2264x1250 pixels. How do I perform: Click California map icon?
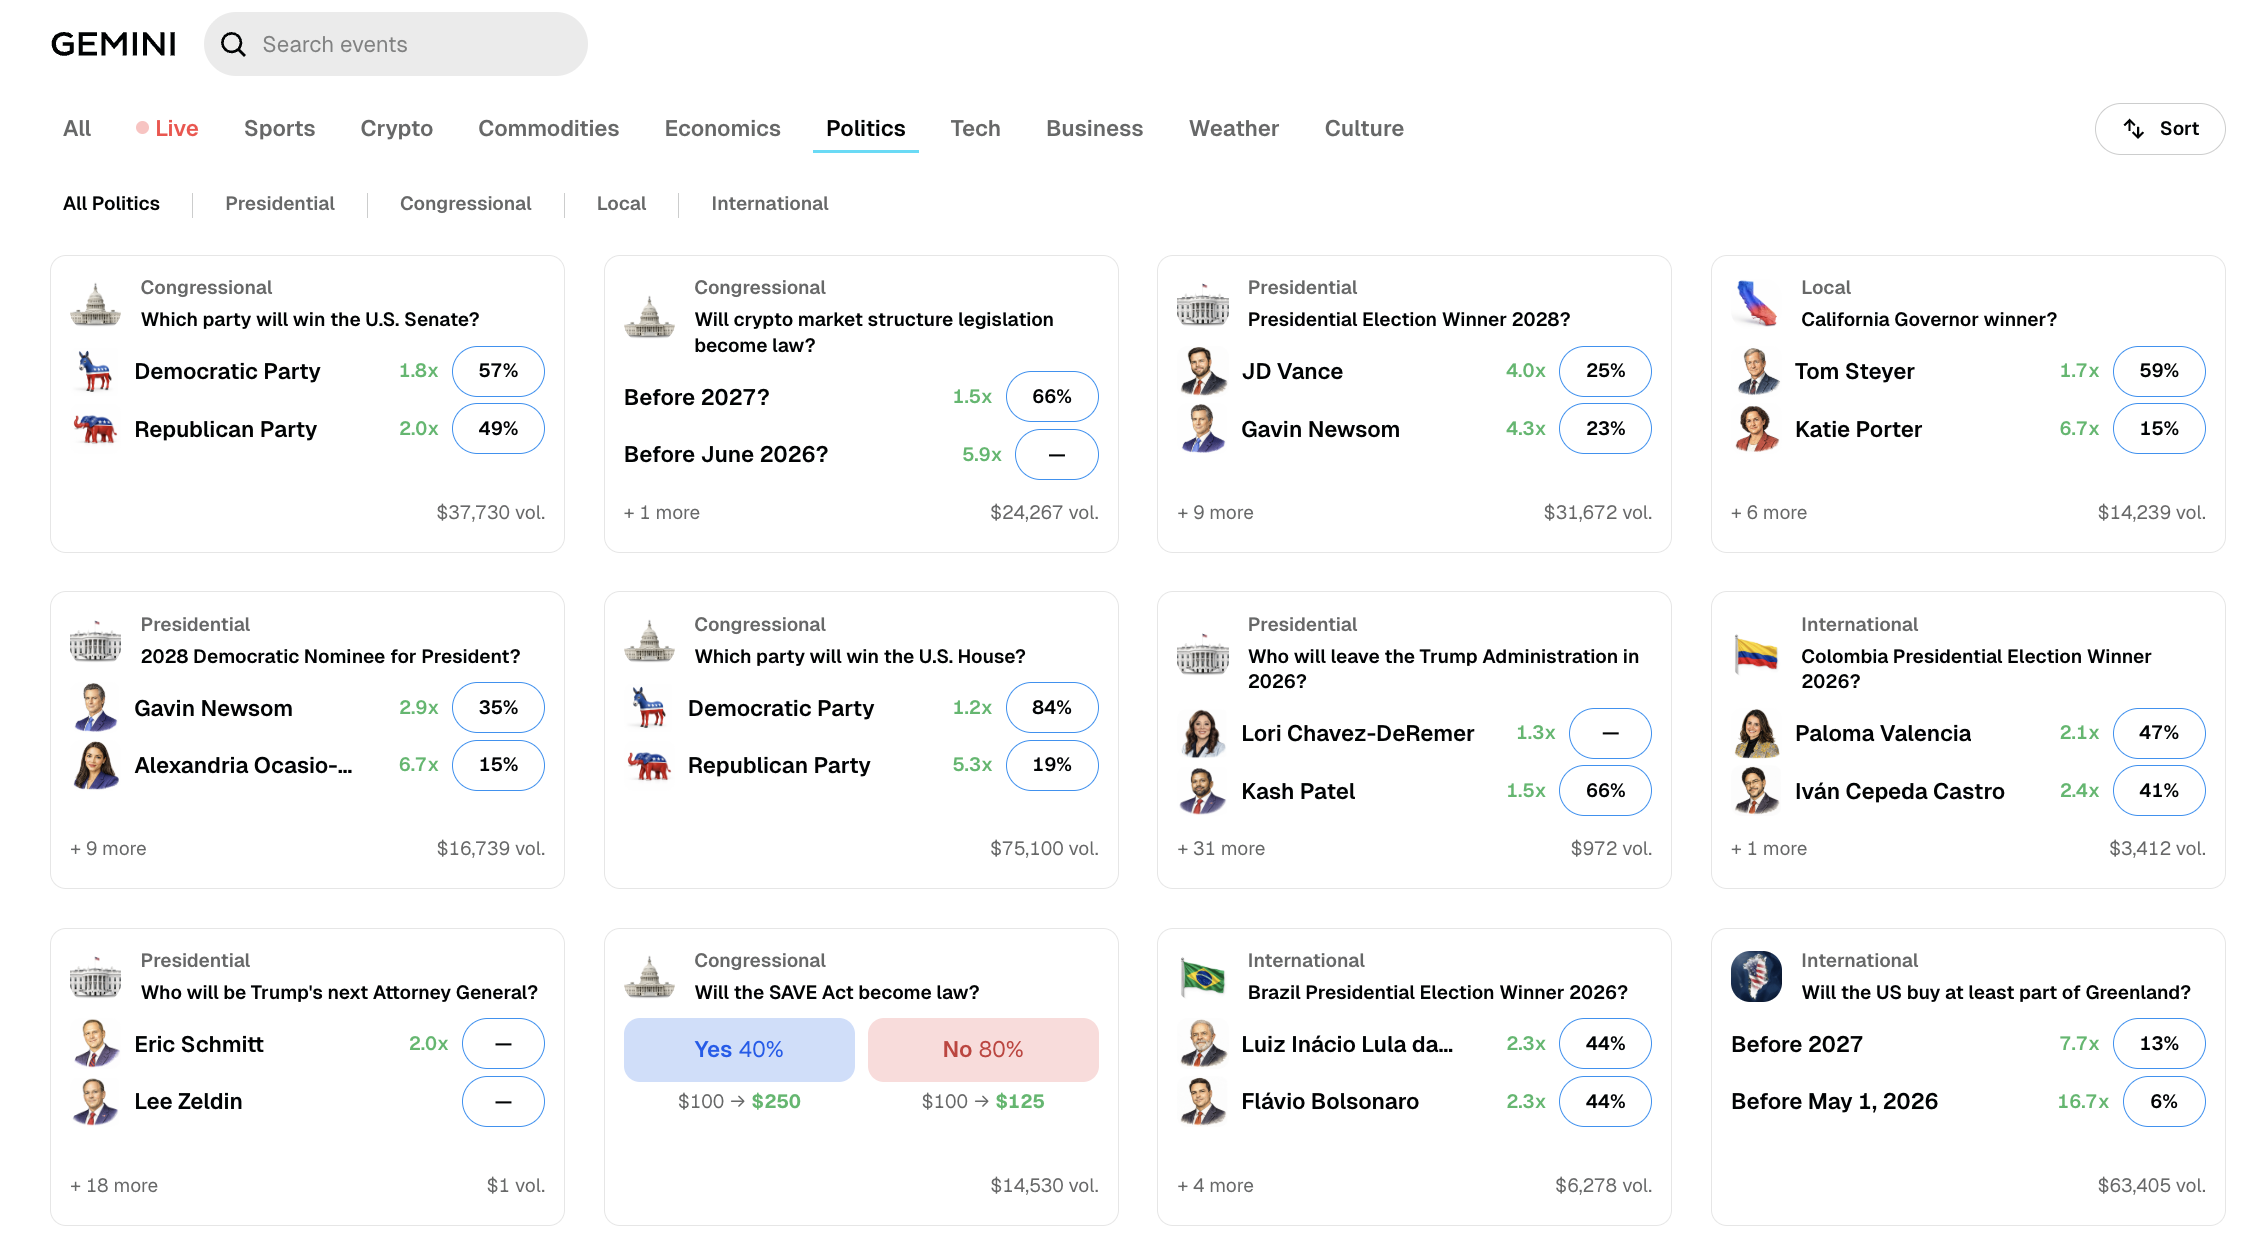pos(1756,304)
